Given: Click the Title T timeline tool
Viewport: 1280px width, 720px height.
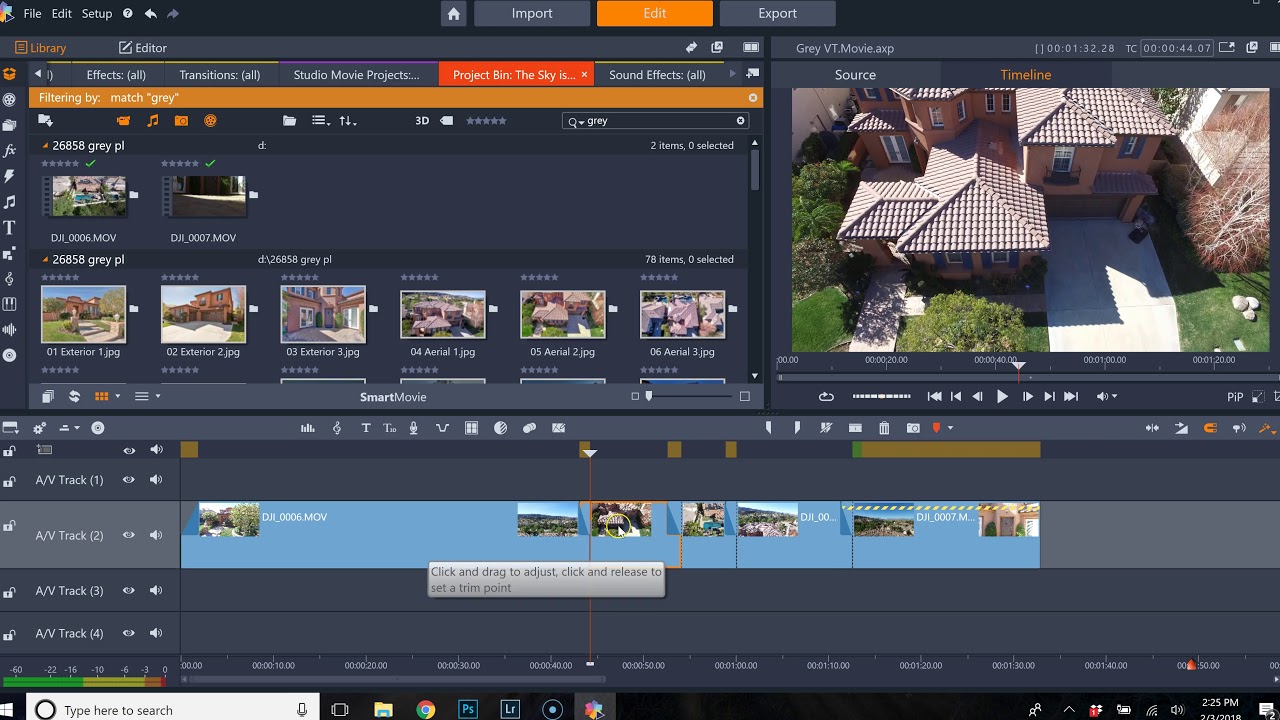Looking at the screenshot, I should [365, 428].
